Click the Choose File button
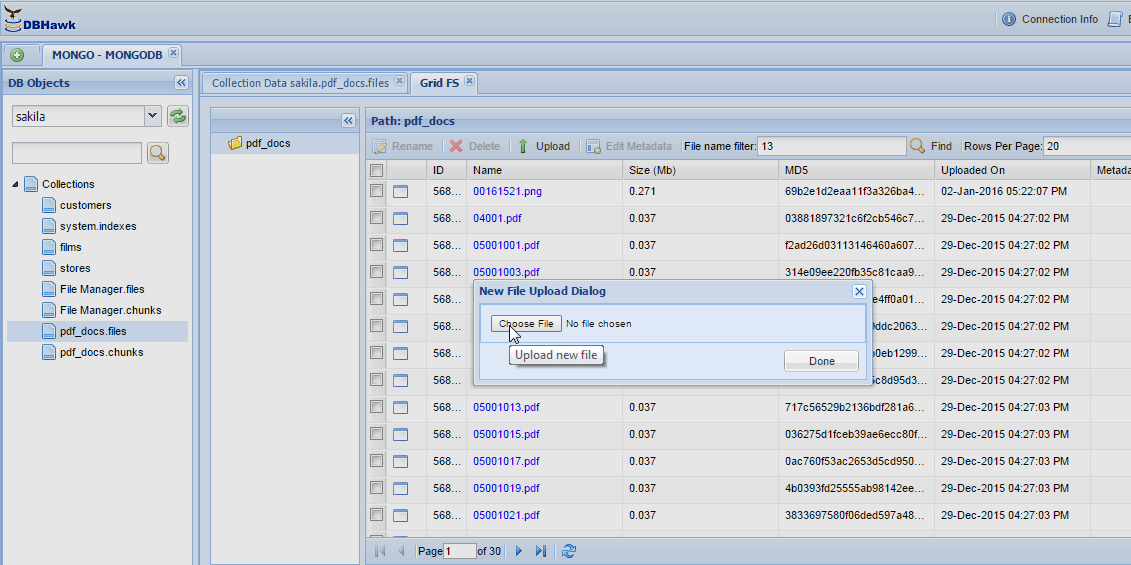 pos(526,324)
